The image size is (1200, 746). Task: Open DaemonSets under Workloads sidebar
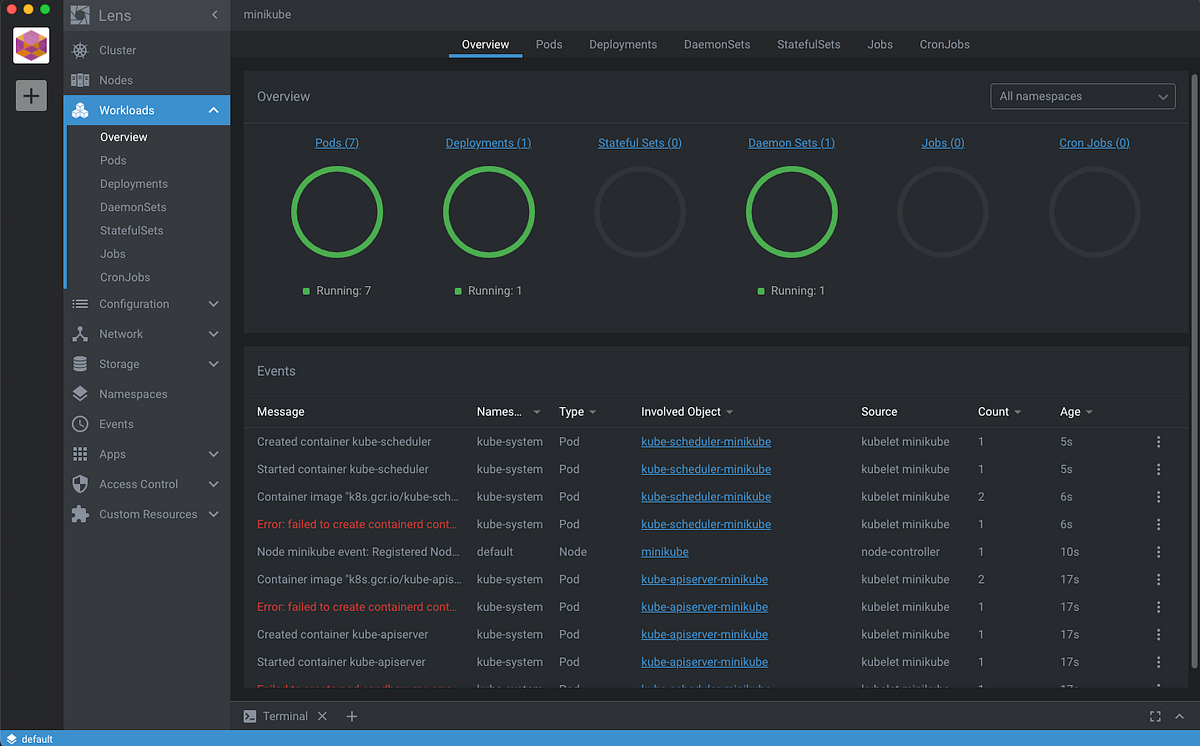[133, 207]
